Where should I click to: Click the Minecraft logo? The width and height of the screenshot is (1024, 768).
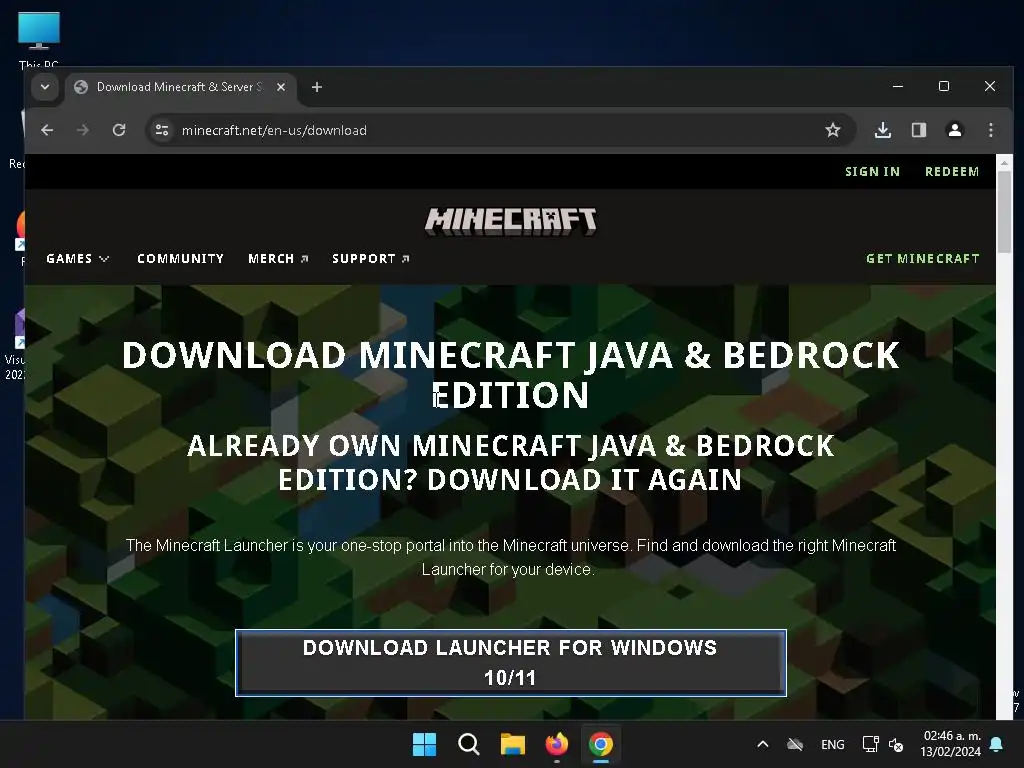(510, 221)
